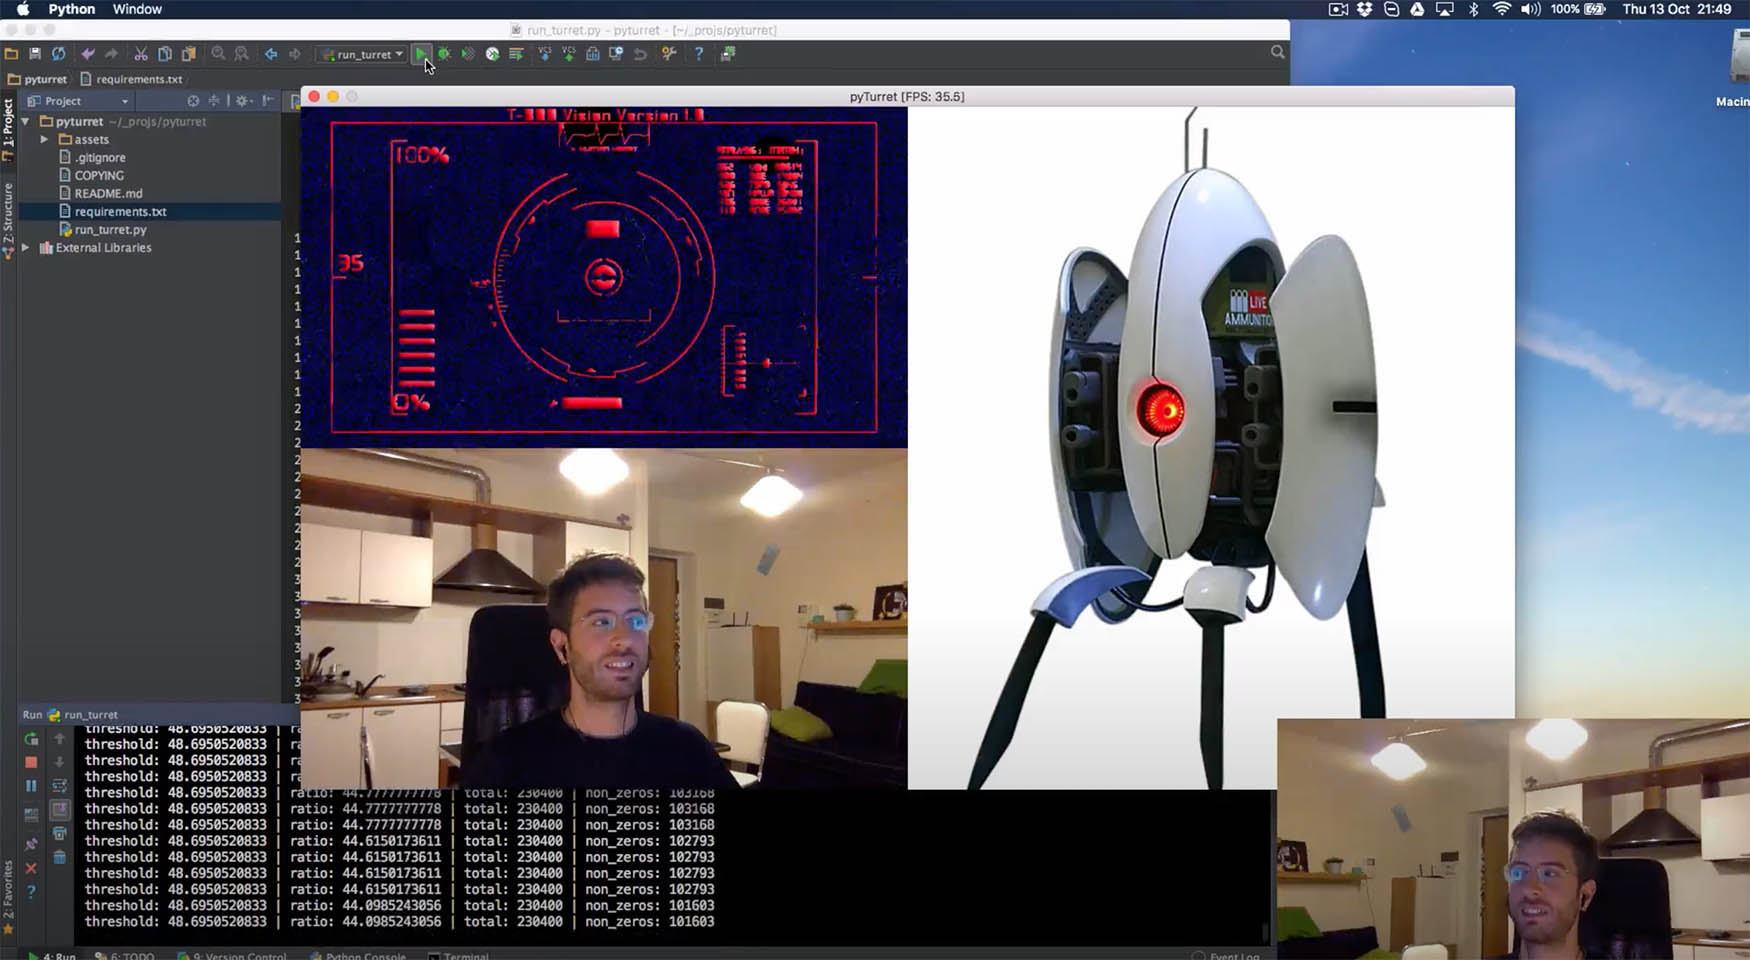Viewport: 1750px width, 960px height.
Task: Open the 6: TODO bottom tab
Action: point(124,956)
